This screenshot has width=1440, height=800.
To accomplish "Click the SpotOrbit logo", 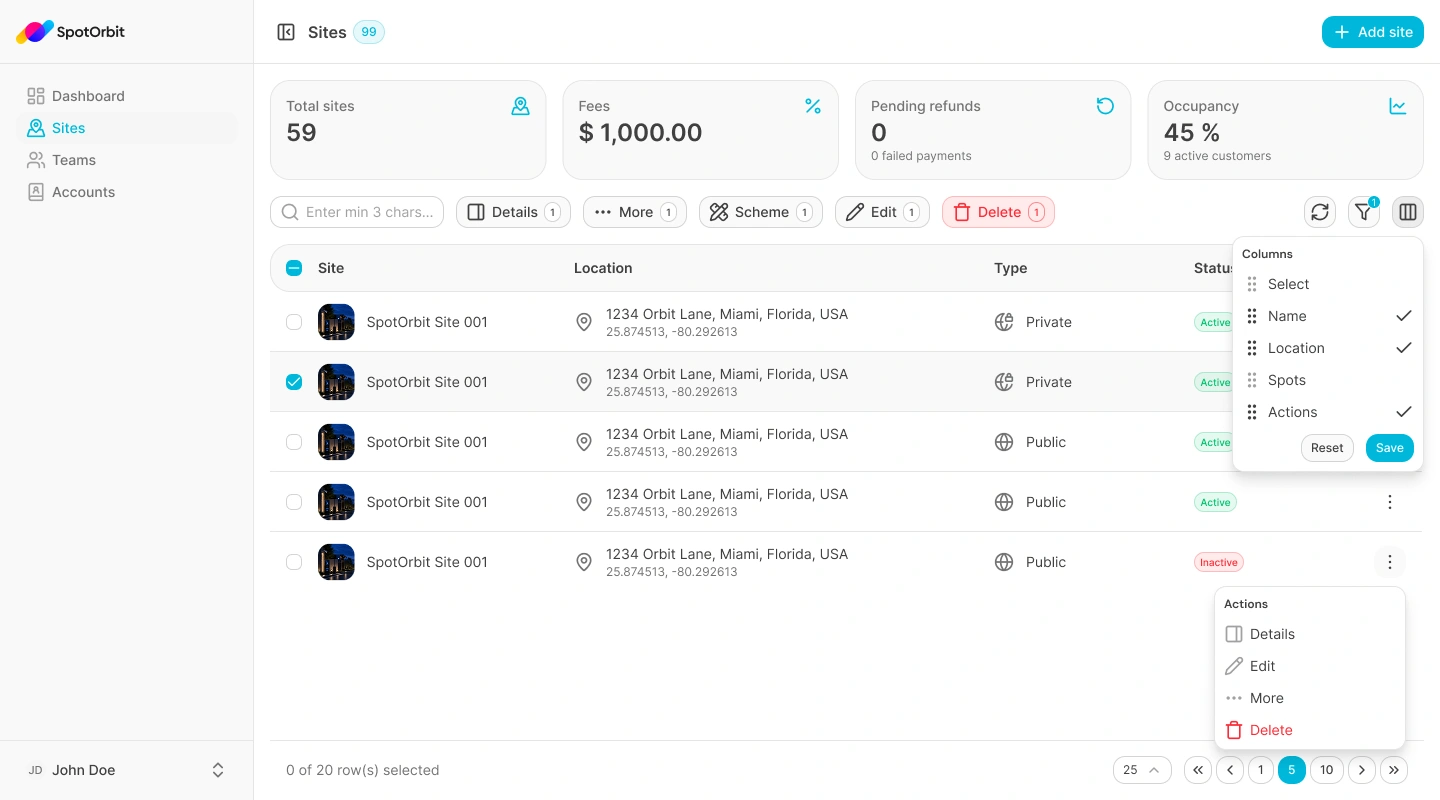I will point(70,32).
